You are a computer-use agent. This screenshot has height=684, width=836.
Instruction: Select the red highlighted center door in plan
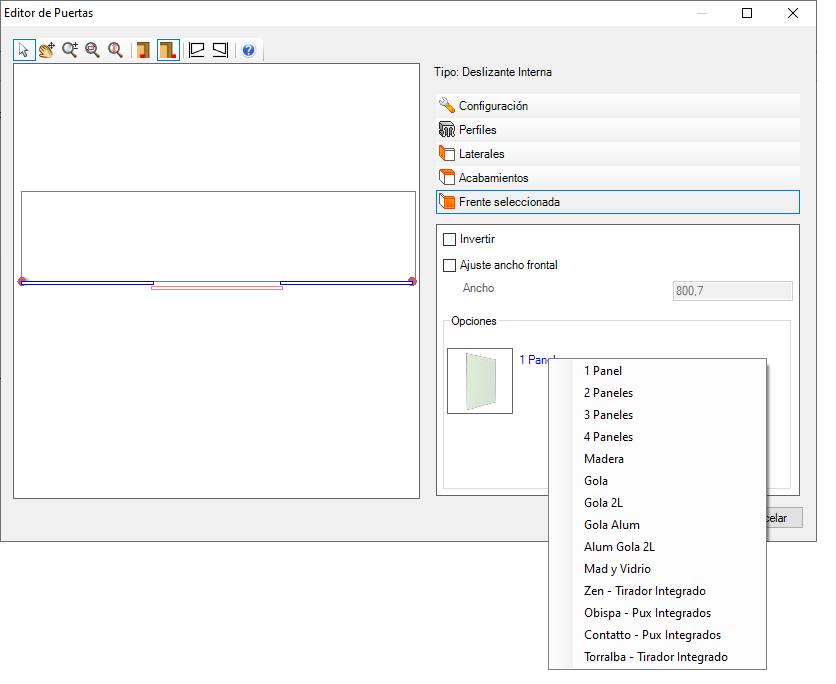217,288
